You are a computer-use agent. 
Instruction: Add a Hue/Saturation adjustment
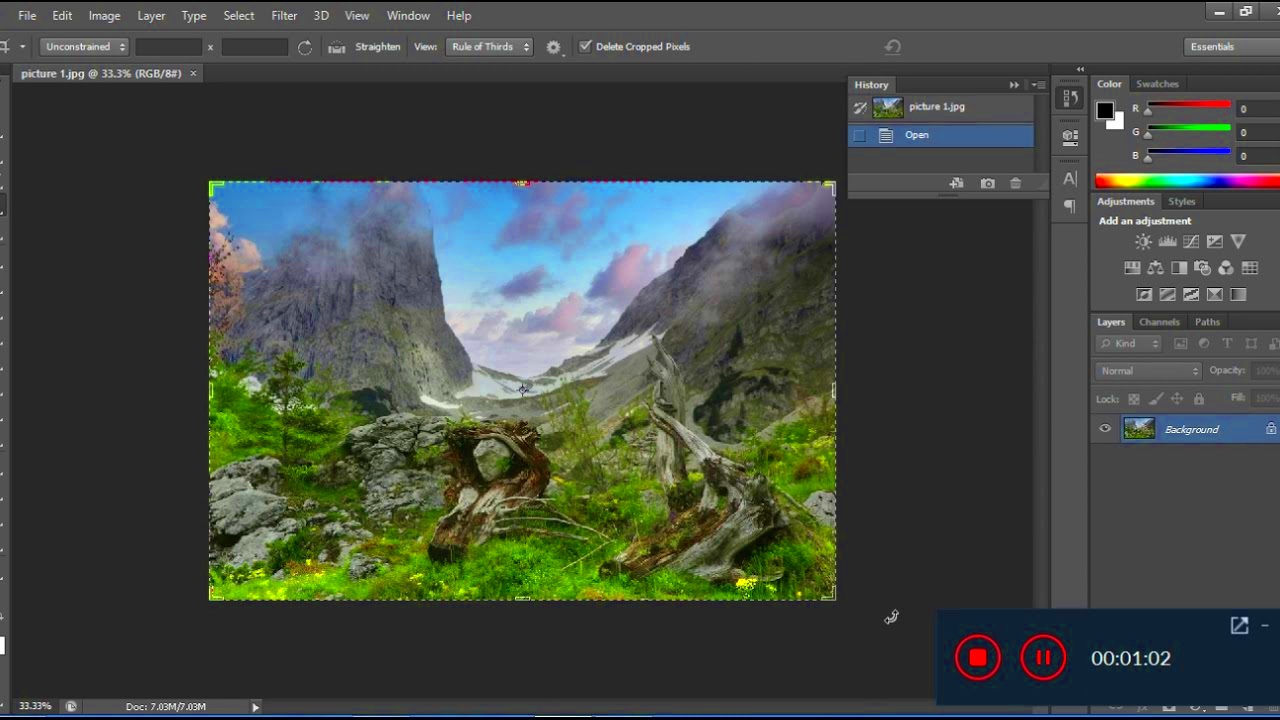click(x=1132, y=268)
